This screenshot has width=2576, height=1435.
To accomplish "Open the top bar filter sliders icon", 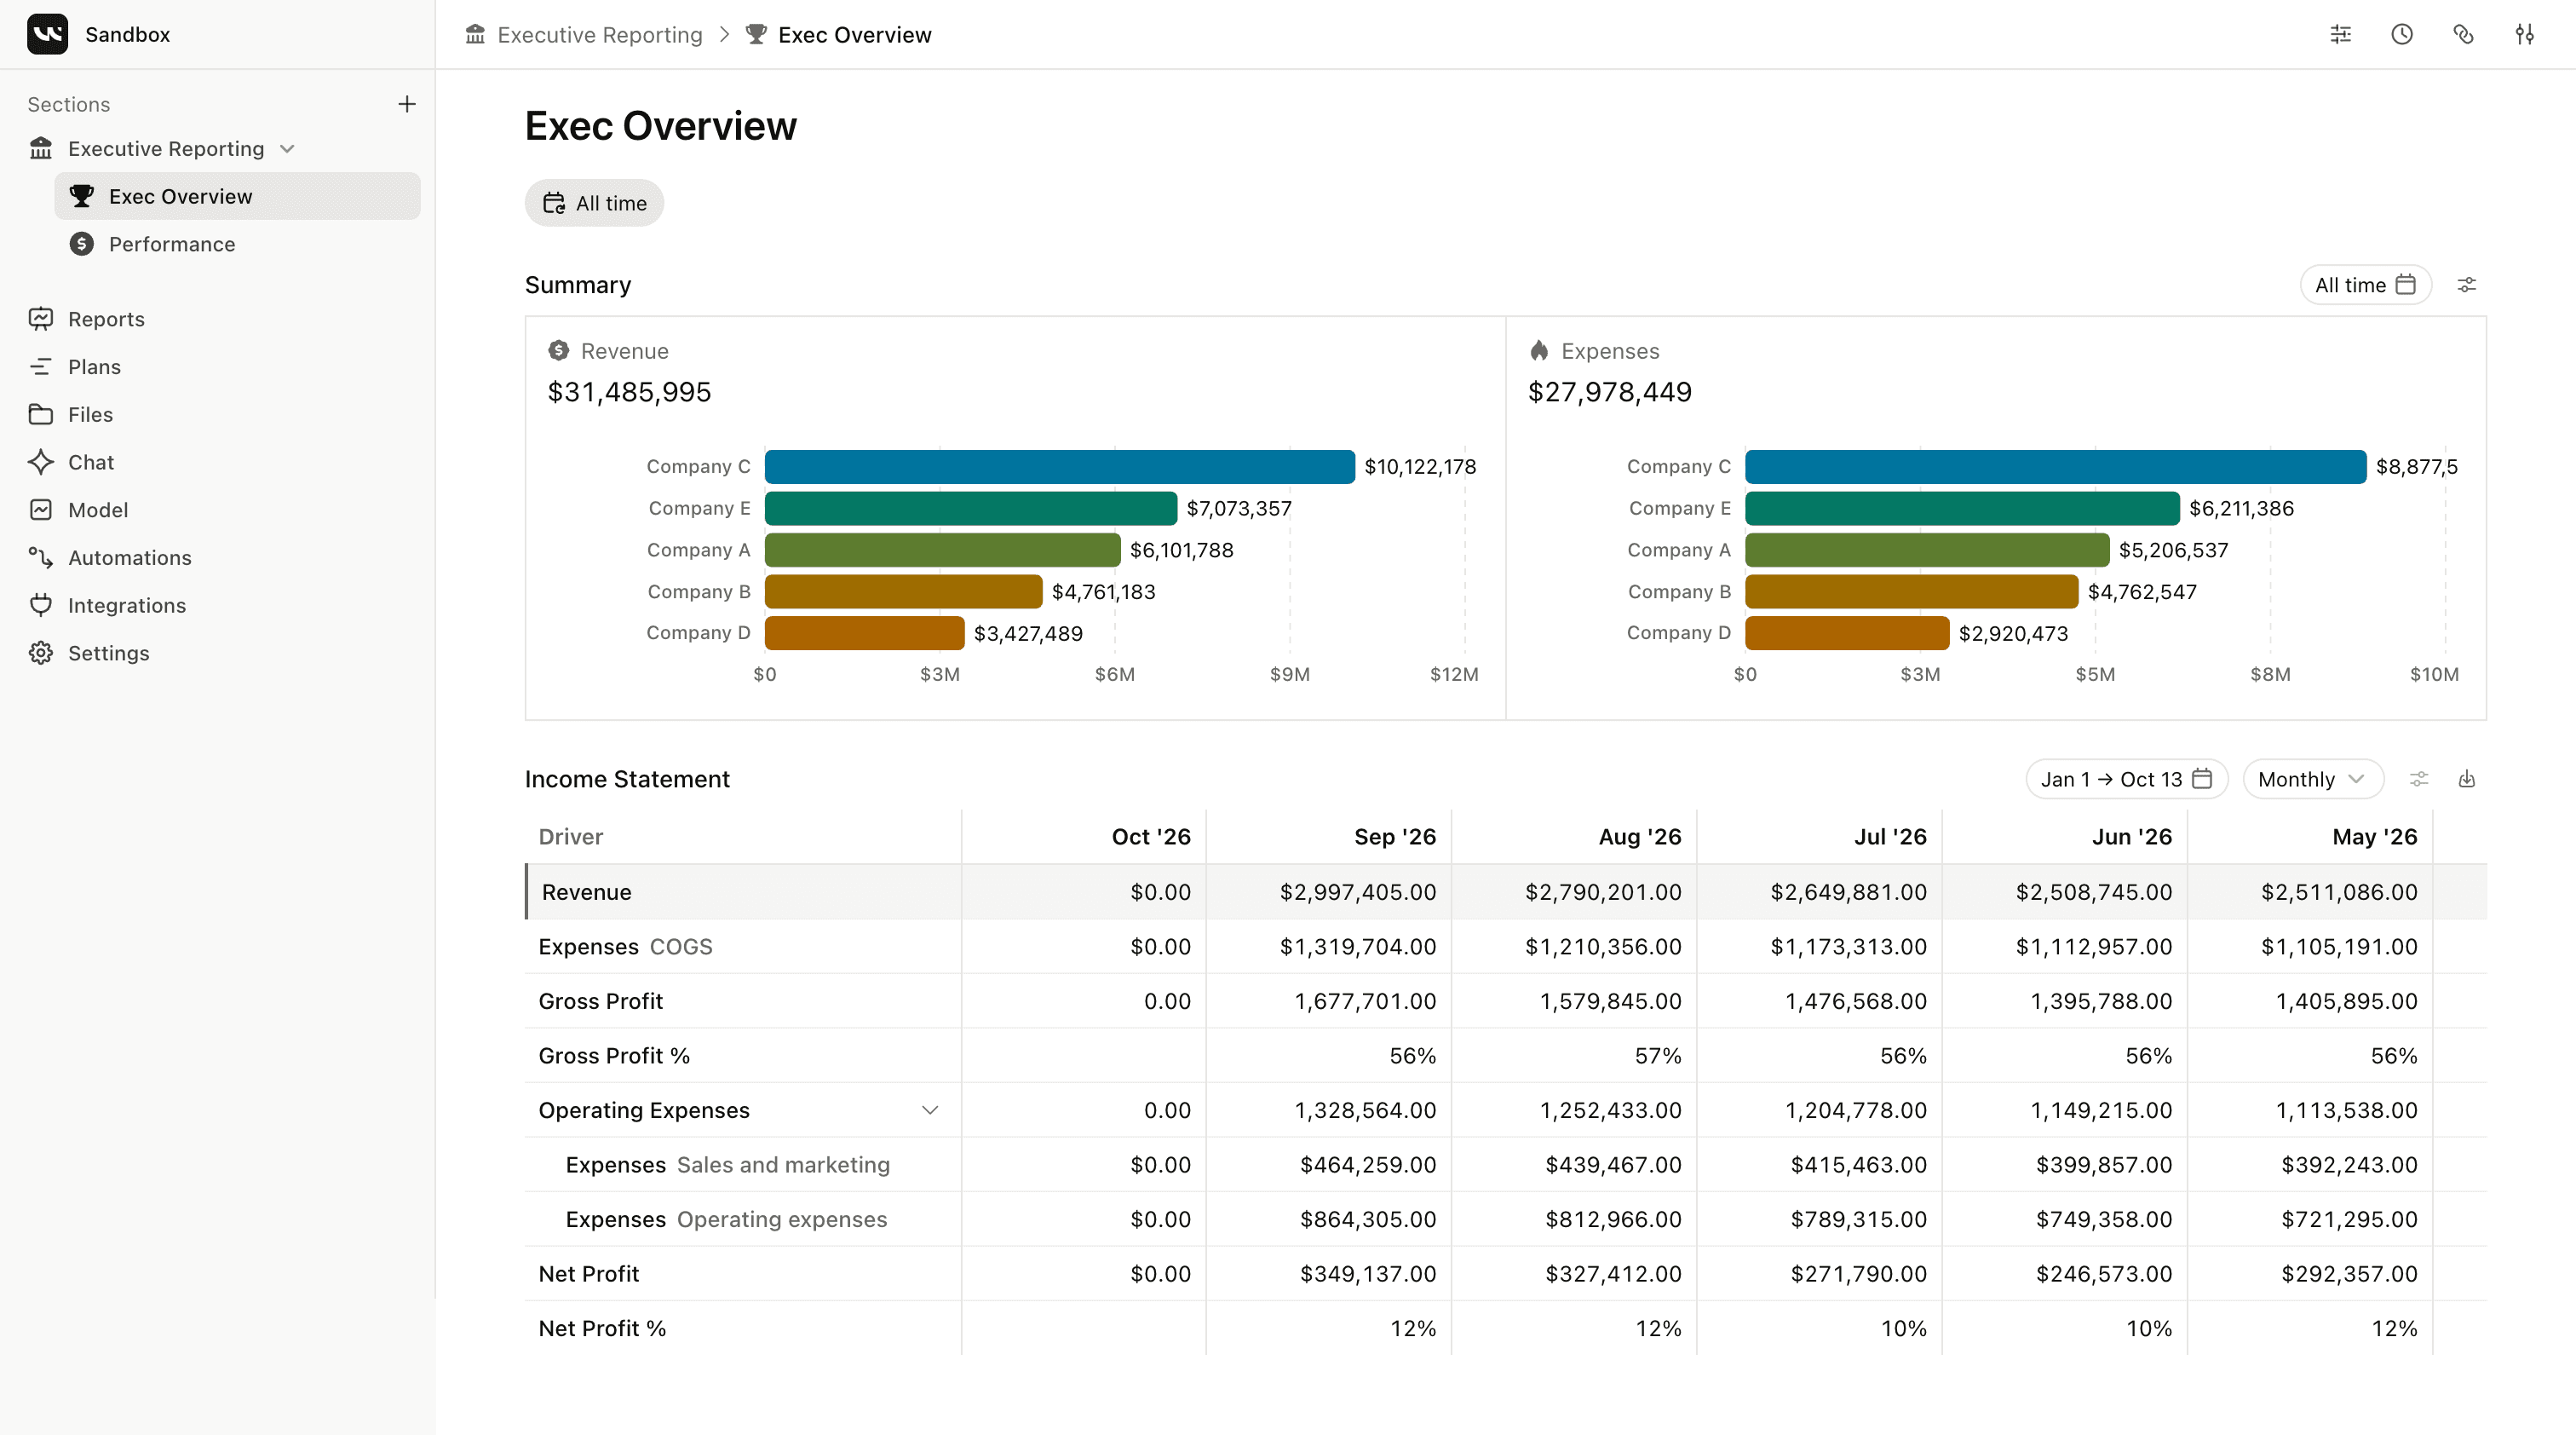I will [x=2341, y=34].
